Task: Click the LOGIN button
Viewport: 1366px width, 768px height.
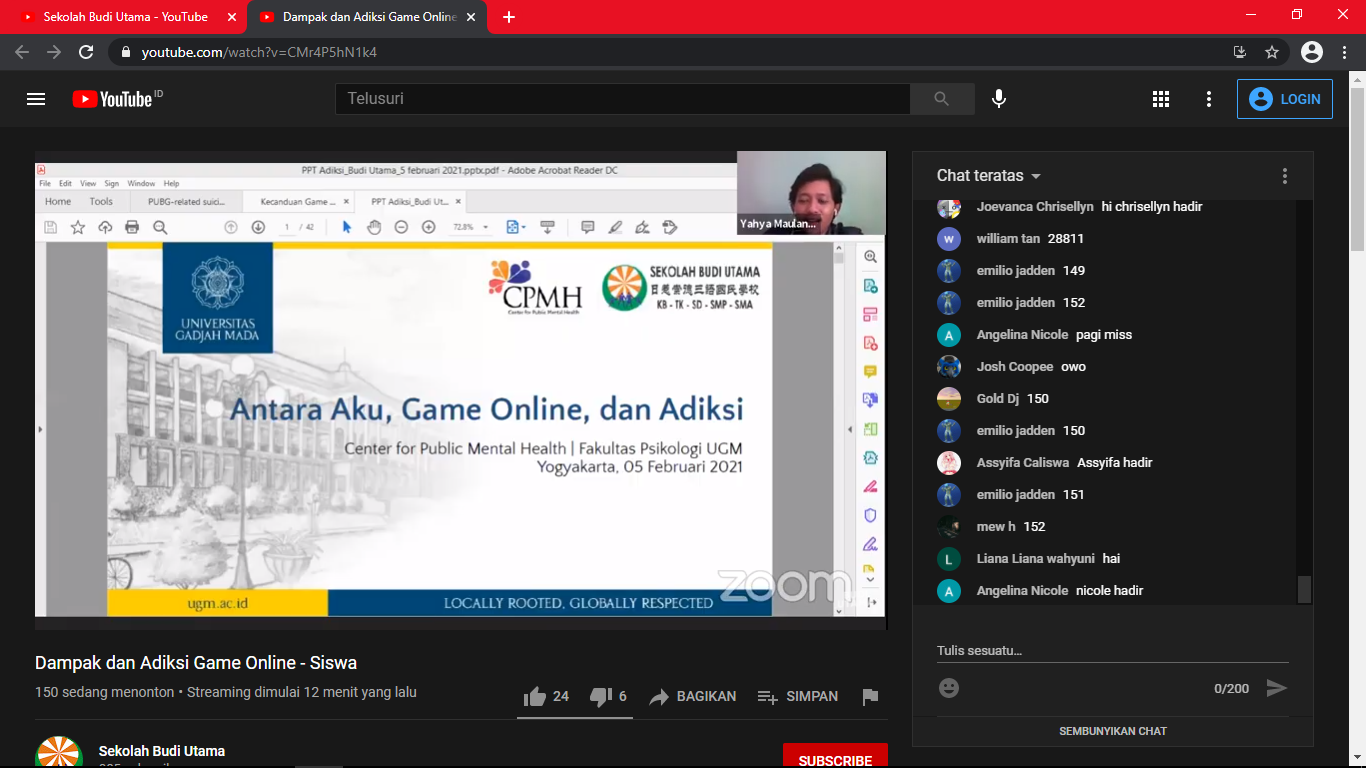Action: tap(1284, 99)
